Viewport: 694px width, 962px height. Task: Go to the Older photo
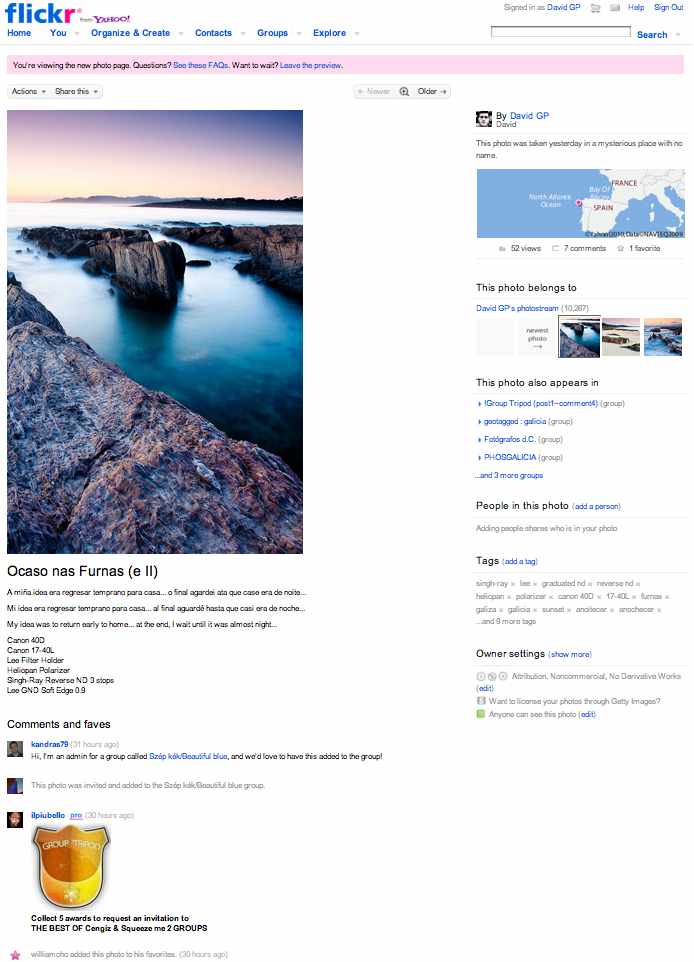(x=431, y=91)
